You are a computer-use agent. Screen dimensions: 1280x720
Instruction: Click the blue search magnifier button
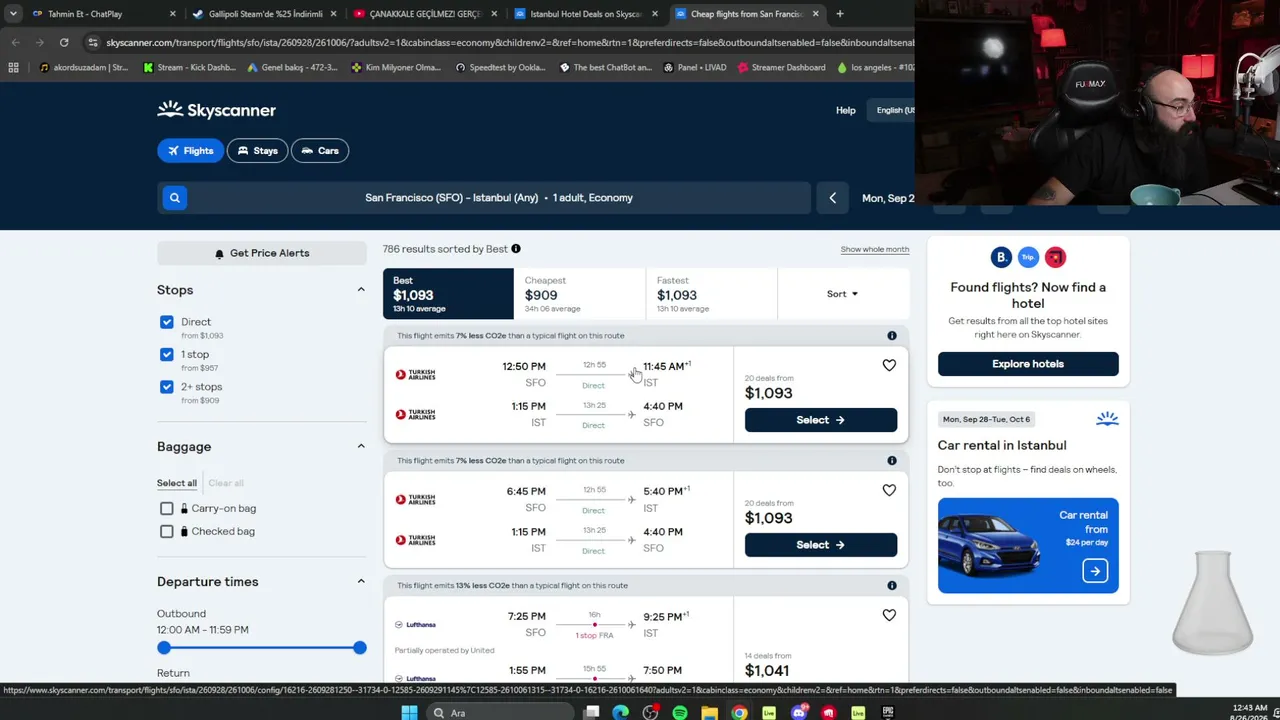click(x=174, y=198)
